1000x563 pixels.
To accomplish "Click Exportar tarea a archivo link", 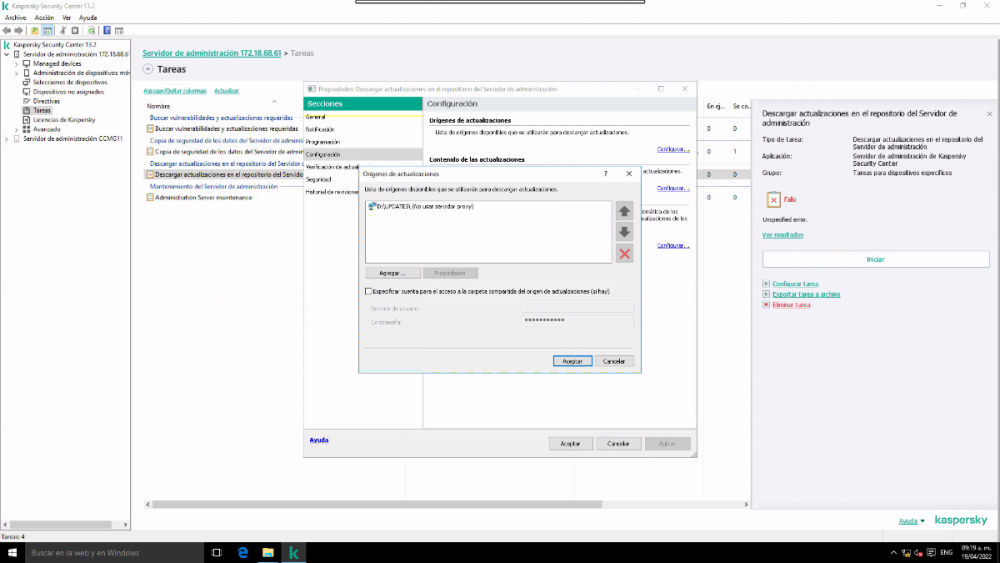I will (806, 295).
